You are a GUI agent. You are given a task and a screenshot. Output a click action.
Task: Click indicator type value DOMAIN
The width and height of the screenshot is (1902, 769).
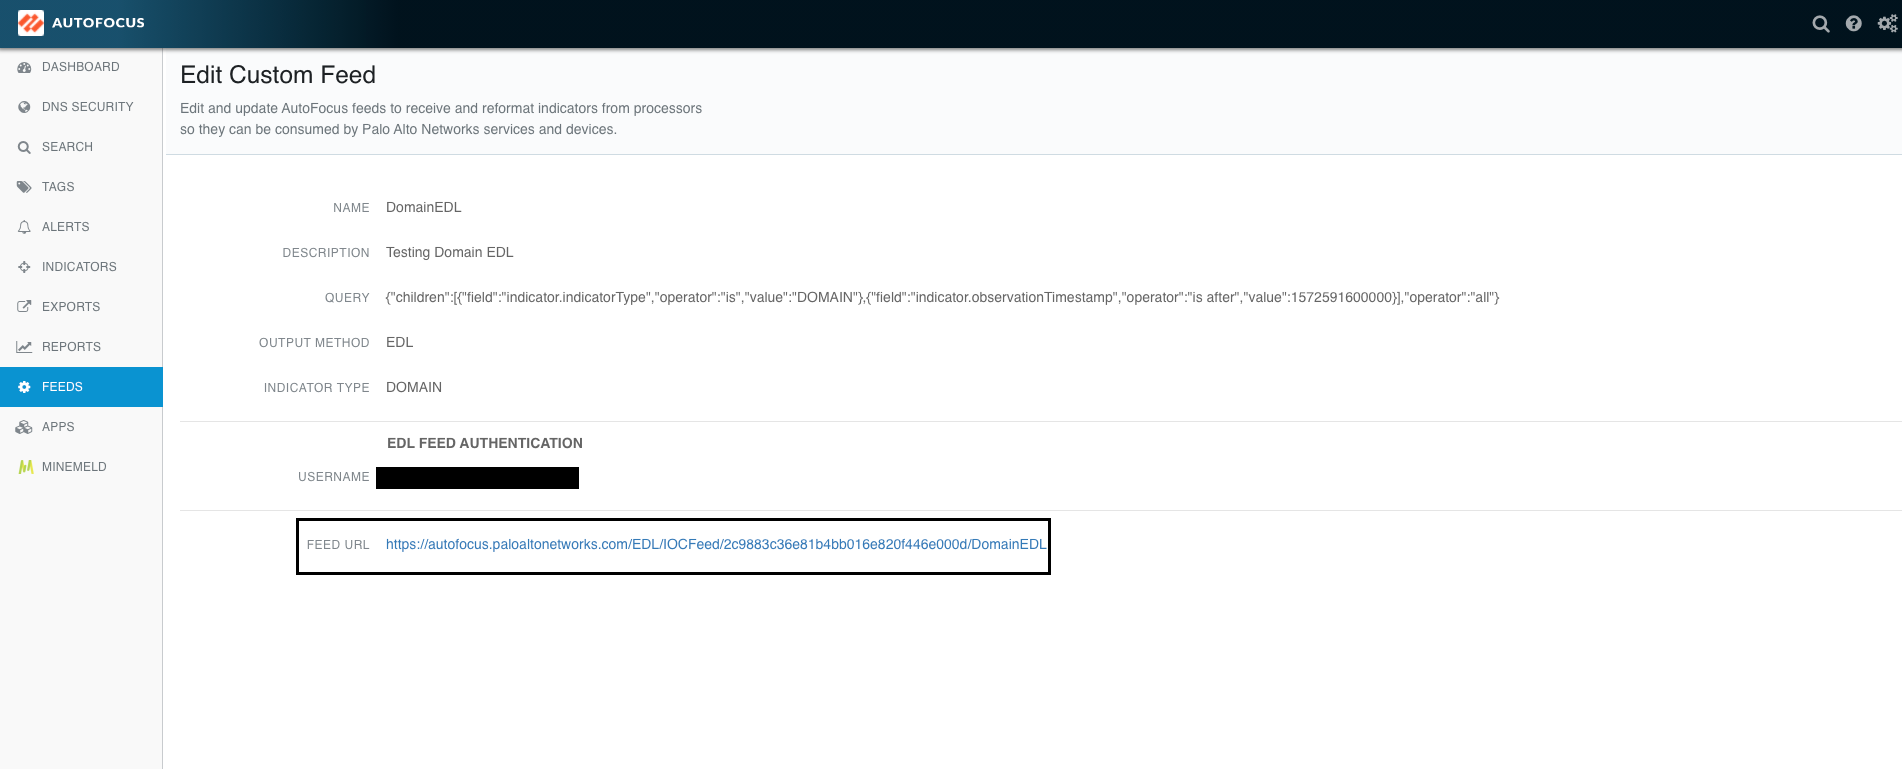pos(414,387)
